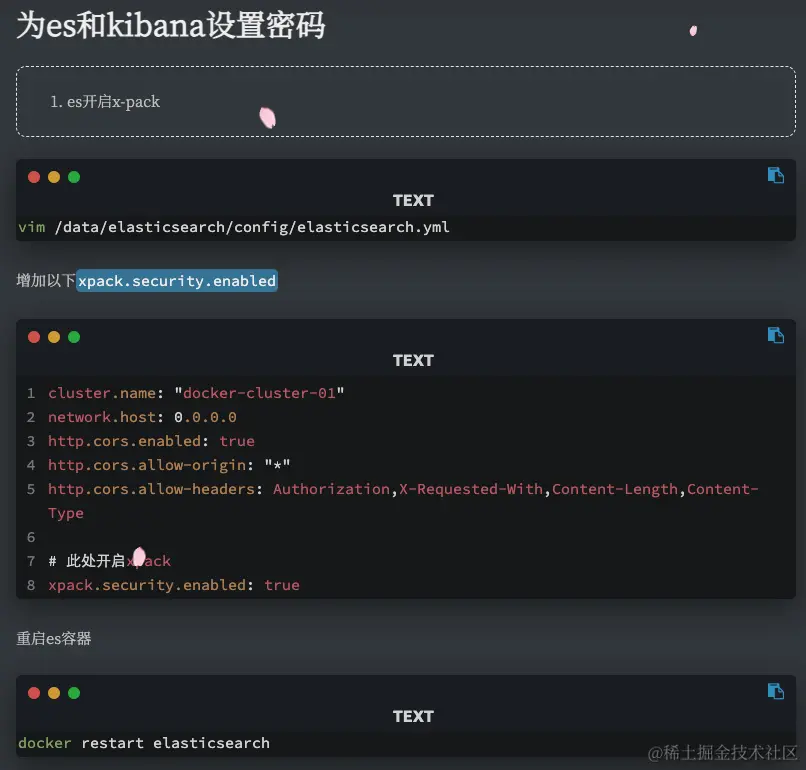Viewport: 806px width, 770px height.
Task: Click the xpack.security.enabled inline code tag
Action: pyautogui.click(x=177, y=281)
